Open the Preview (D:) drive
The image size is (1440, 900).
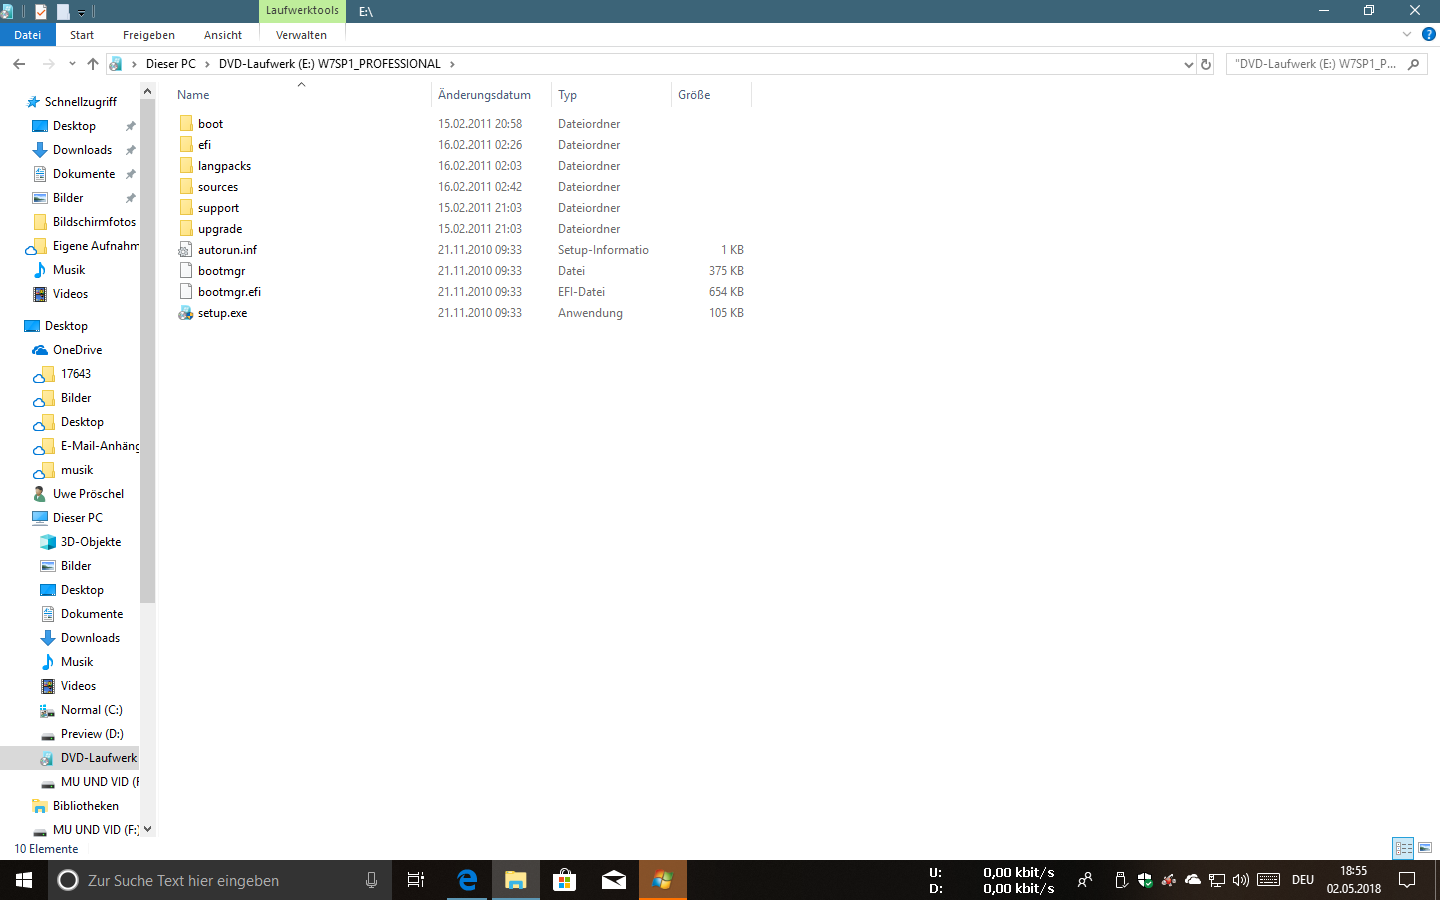pos(92,734)
